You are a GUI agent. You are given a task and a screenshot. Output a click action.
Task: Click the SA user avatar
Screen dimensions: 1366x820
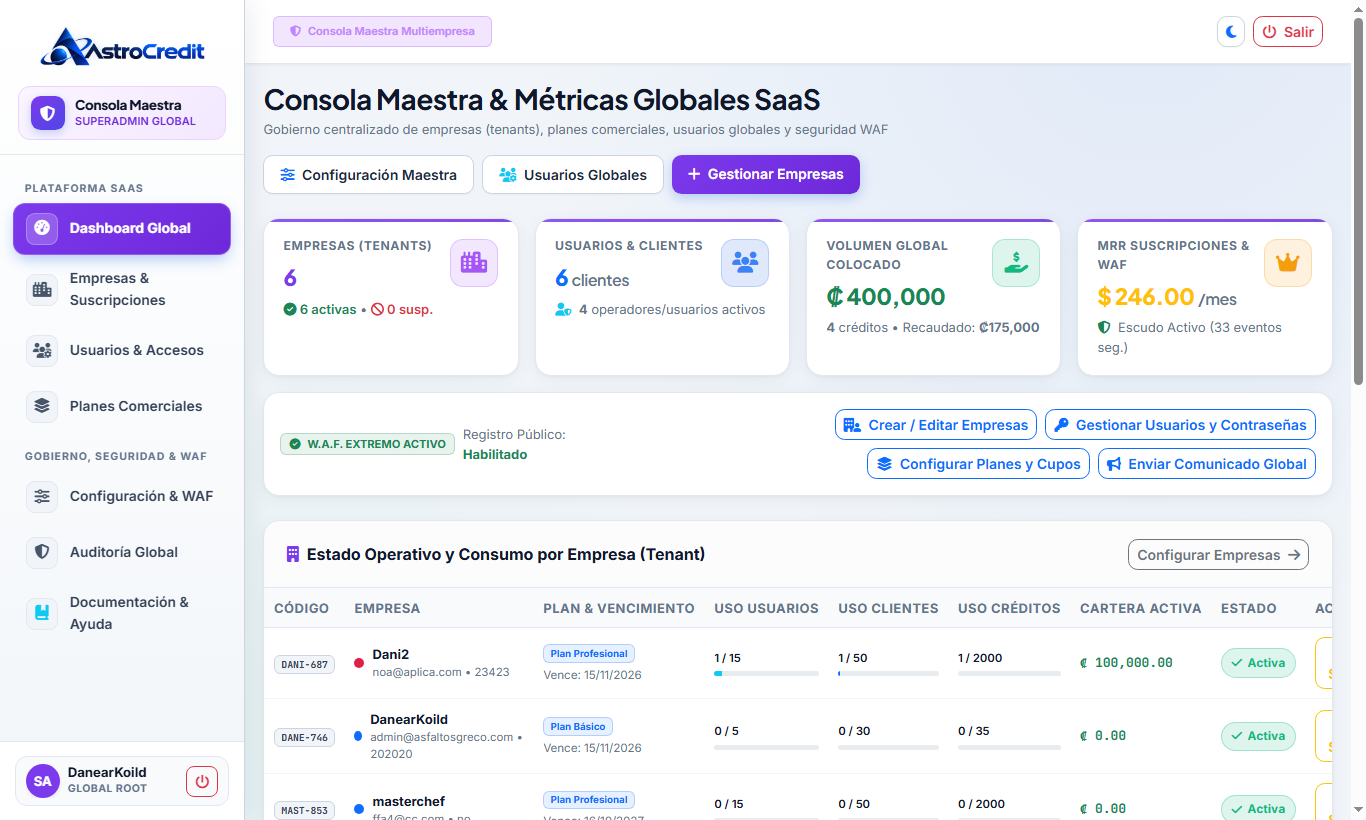tap(43, 781)
